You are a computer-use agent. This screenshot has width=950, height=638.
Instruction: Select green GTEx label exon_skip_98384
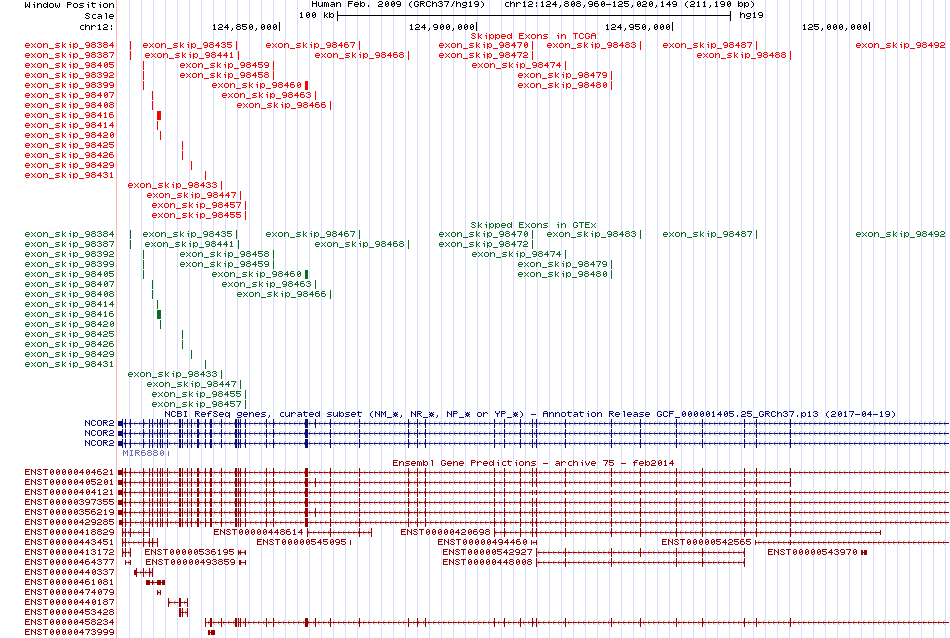69,234
